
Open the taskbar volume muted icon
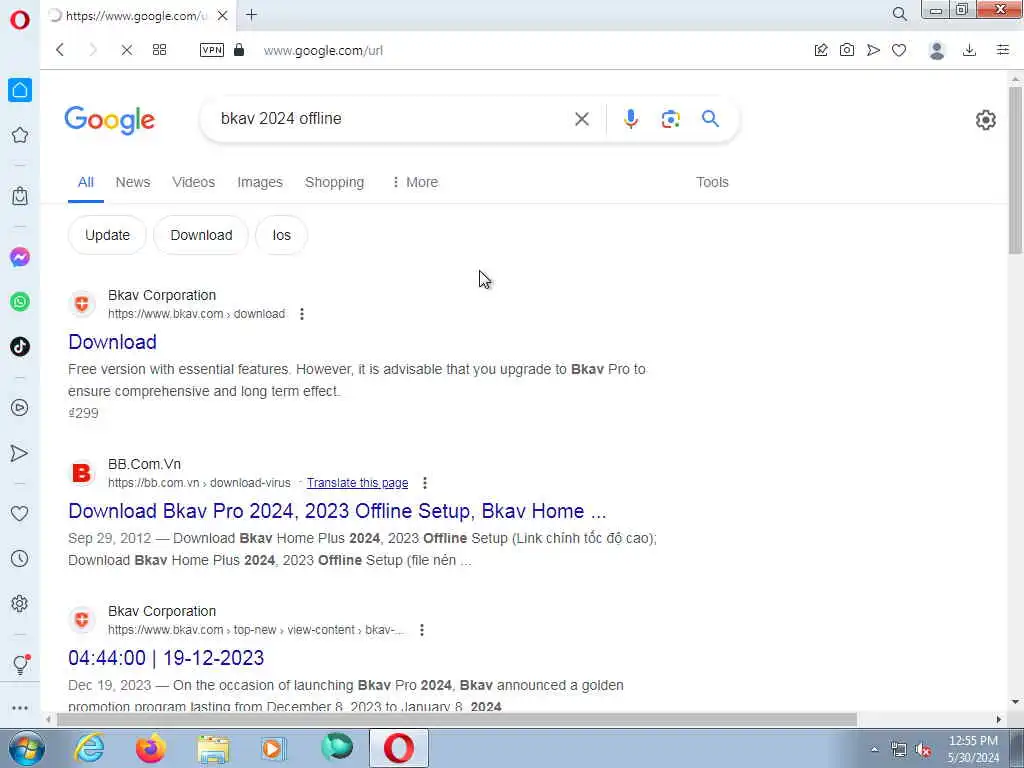(x=923, y=750)
